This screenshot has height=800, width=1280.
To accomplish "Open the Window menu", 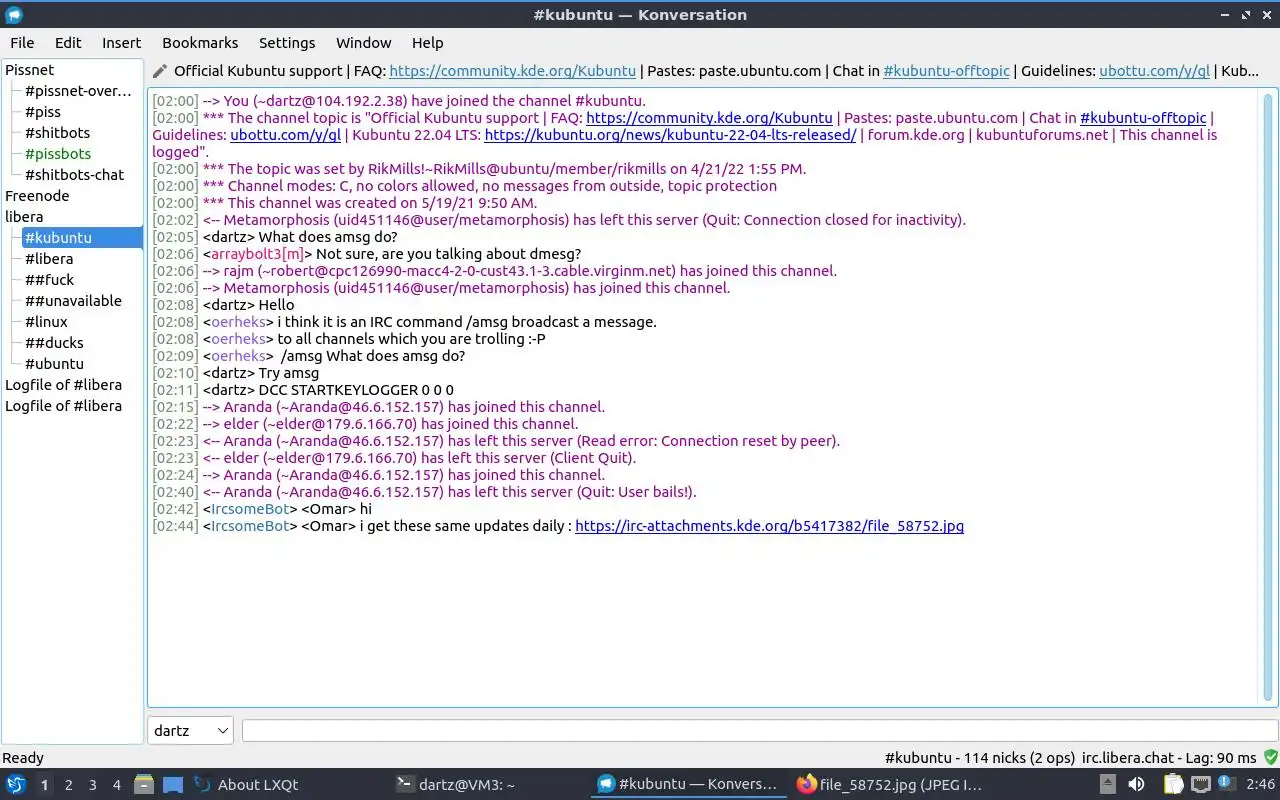I will coord(363,43).
